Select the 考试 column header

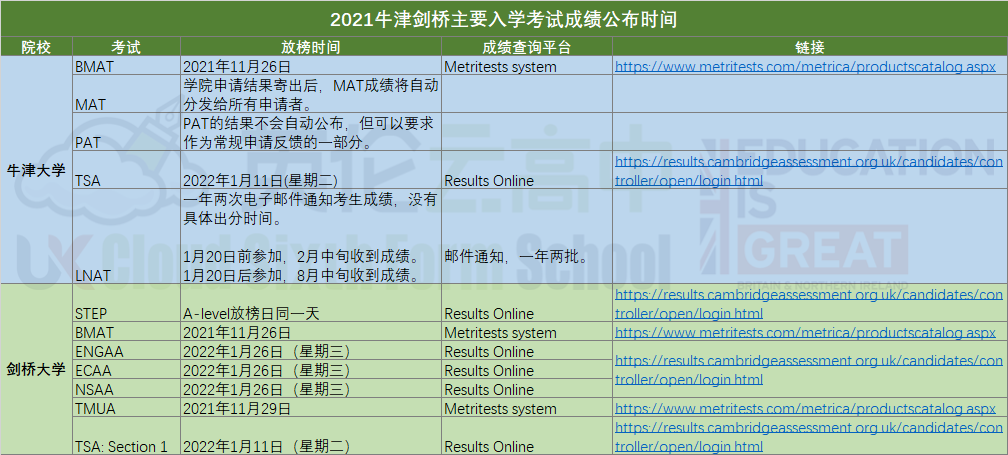click(126, 47)
